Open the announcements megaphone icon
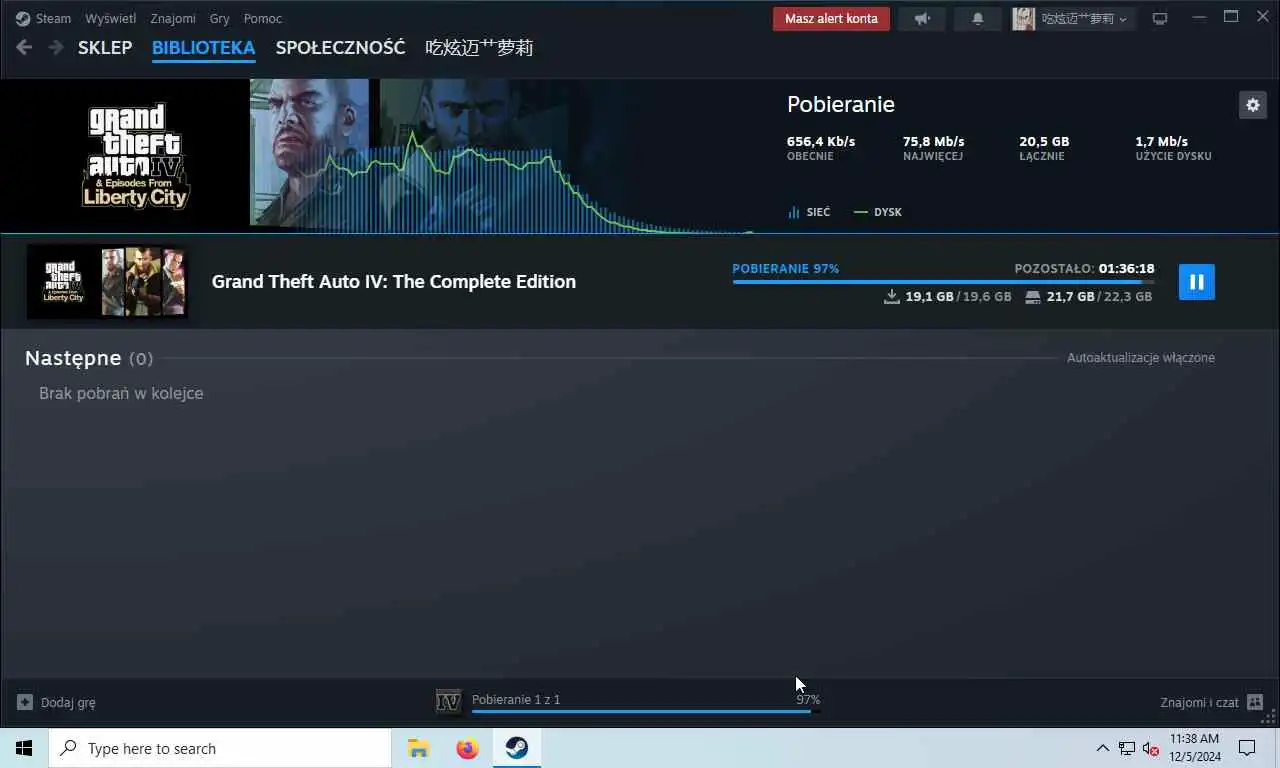The image size is (1280, 768). [922, 18]
